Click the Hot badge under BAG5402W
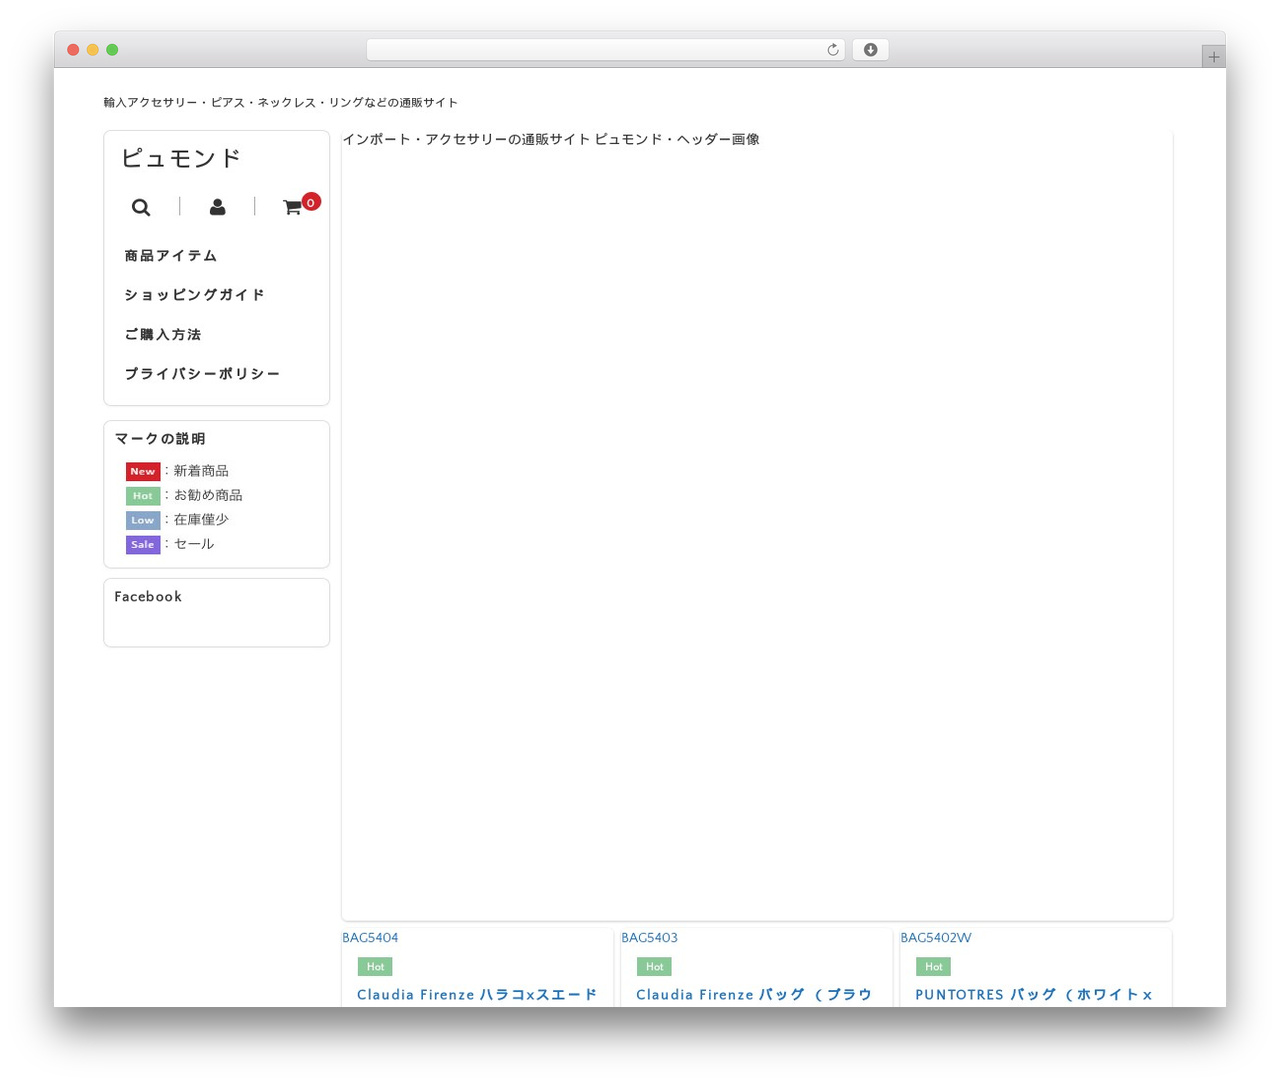This screenshot has height=1084, width=1280. point(933,967)
